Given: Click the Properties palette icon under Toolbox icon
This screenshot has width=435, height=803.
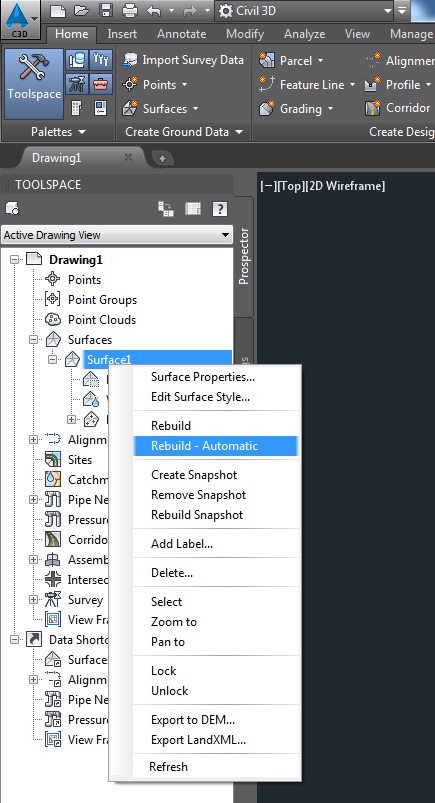Looking at the screenshot, I should pos(100,108).
